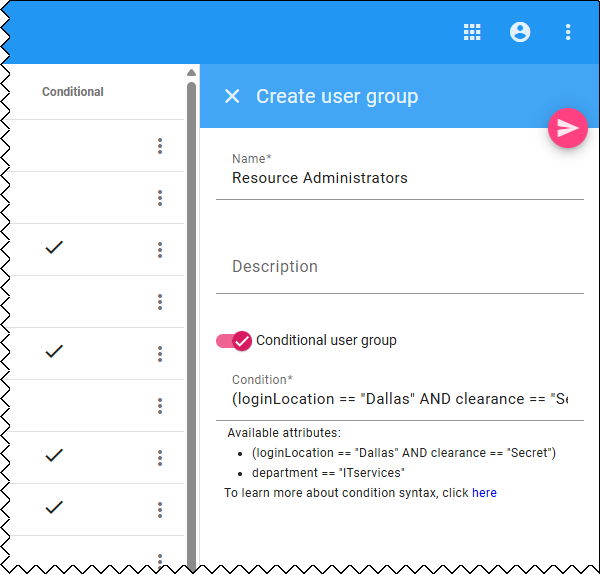Click the list's scroll-up arrow
The image size is (600, 575).
pos(191,73)
